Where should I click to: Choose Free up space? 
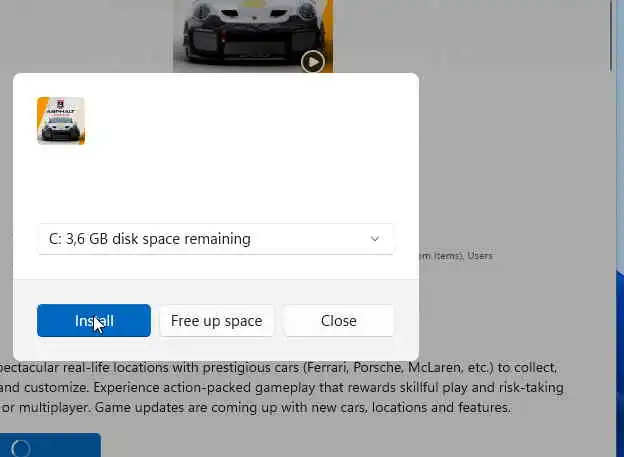tap(216, 320)
